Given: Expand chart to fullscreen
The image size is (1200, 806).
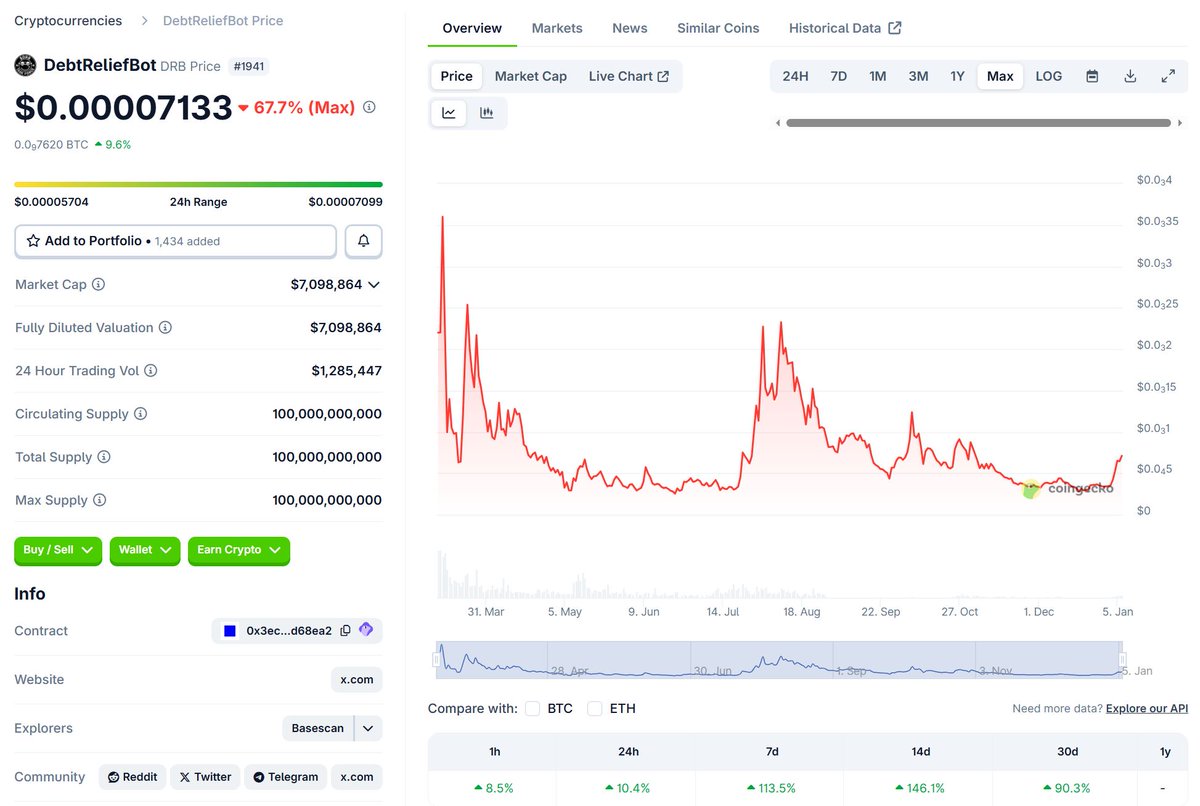Looking at the screenshot, I should tap(1168, 76).
